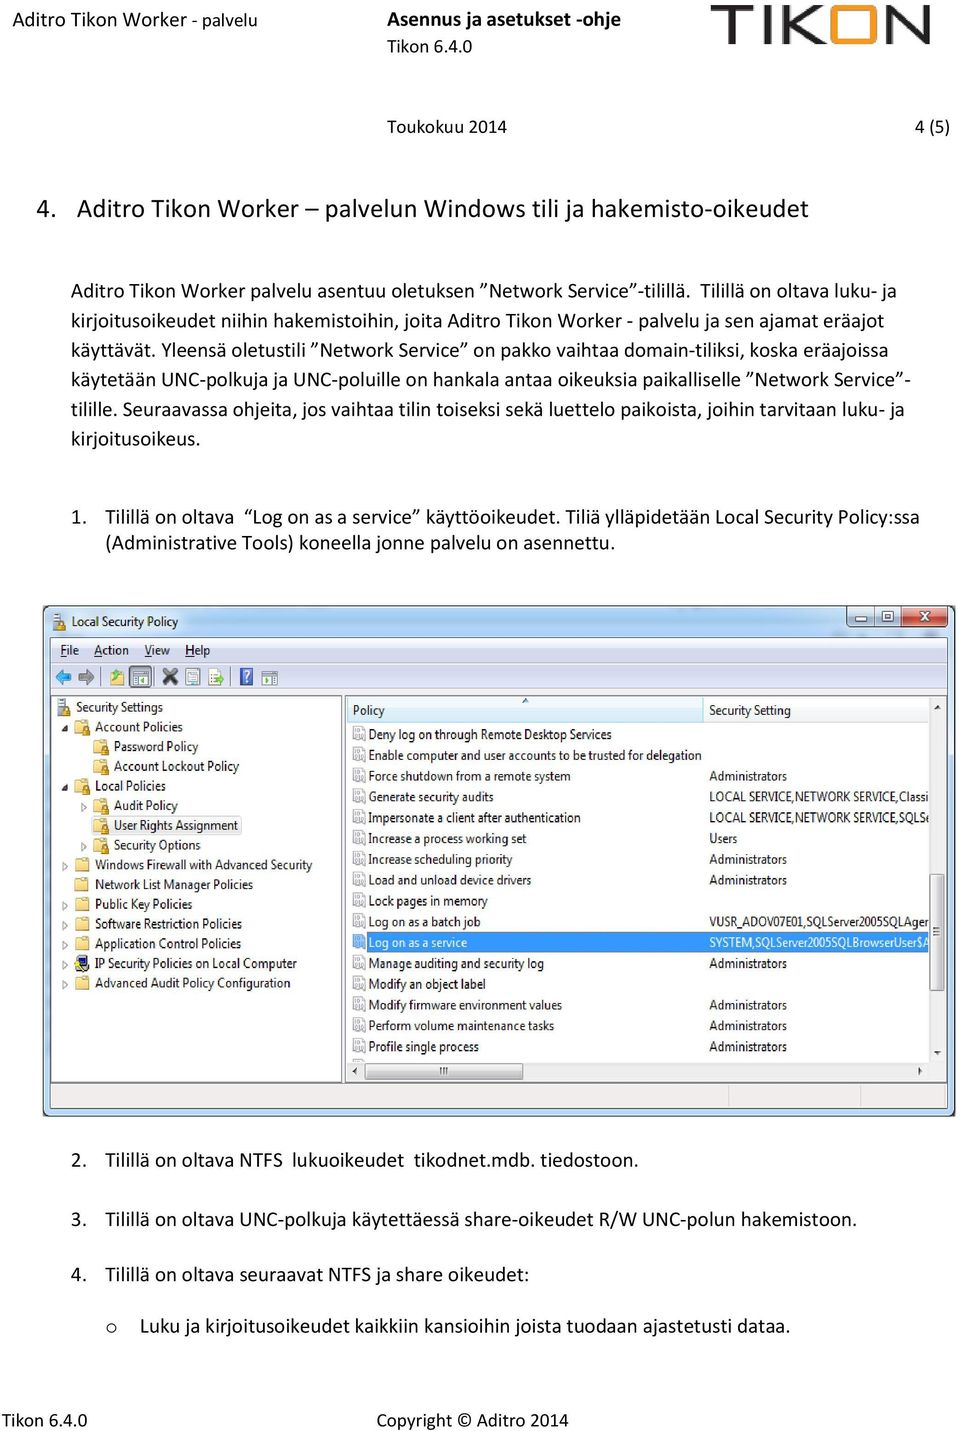Click the scroll-right arrow under the policy list
Viewport: 960px width, 1431px height.
point(920,1071)
